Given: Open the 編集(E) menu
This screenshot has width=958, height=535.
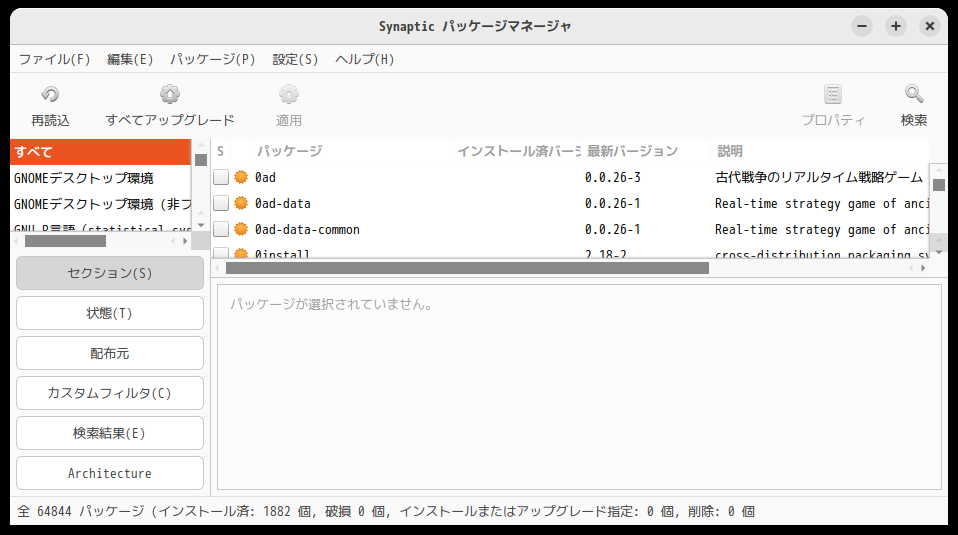Looking at the screenshot, I should pos(130,59).
